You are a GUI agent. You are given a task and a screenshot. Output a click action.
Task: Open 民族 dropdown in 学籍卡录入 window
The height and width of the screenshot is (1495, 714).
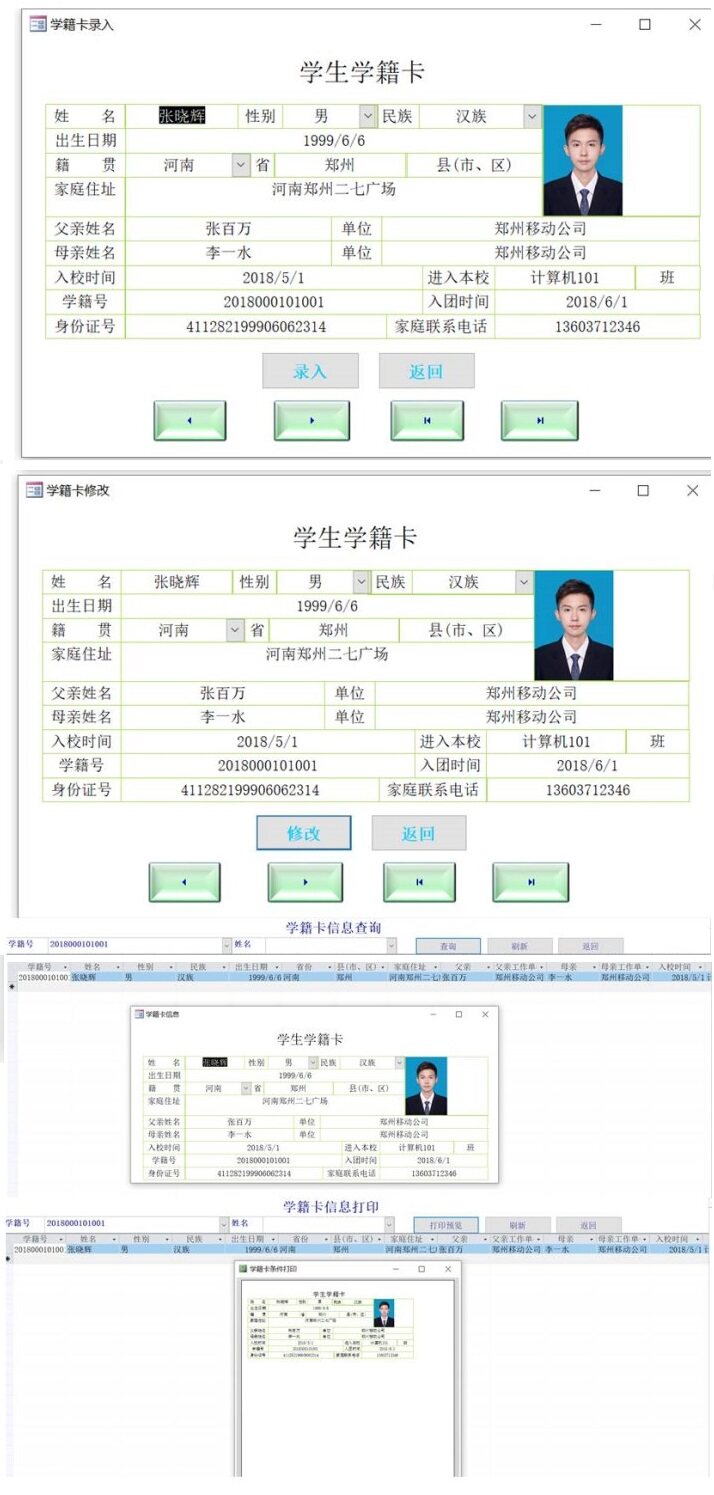[532, 117]
